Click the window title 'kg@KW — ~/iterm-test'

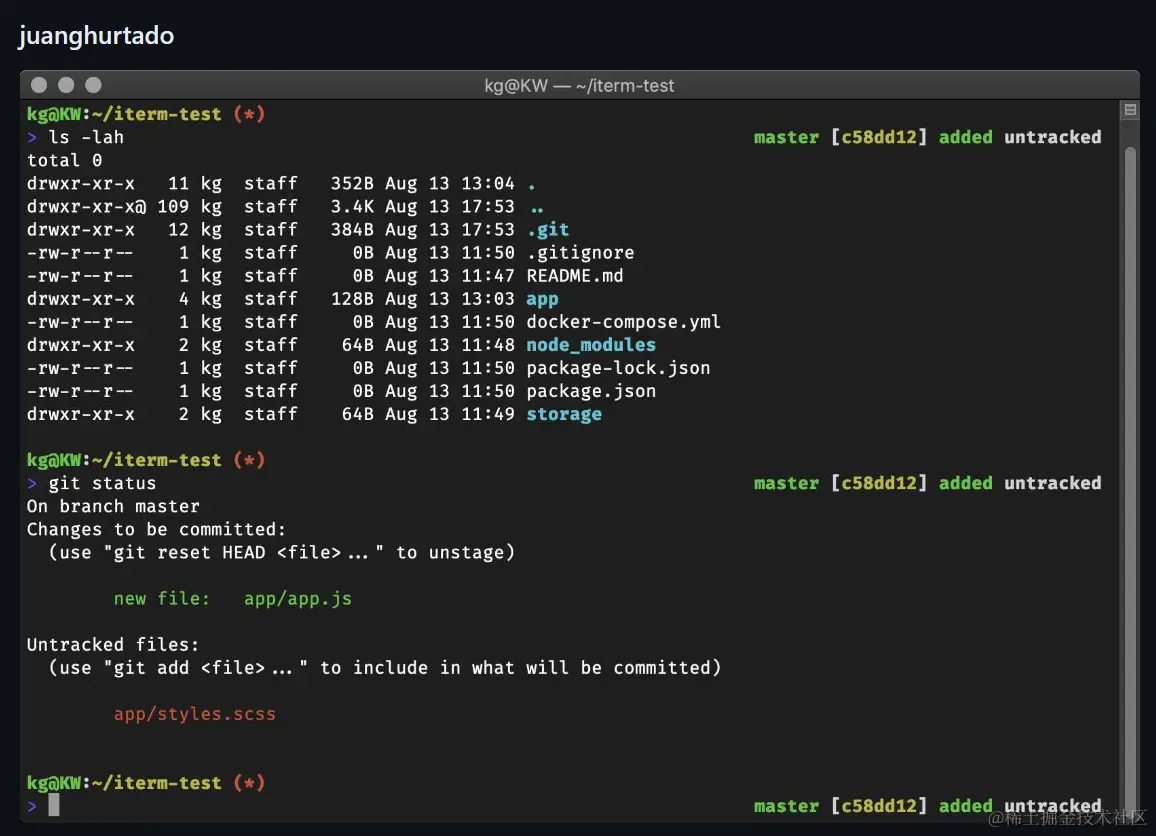click(x=579, y=86)
